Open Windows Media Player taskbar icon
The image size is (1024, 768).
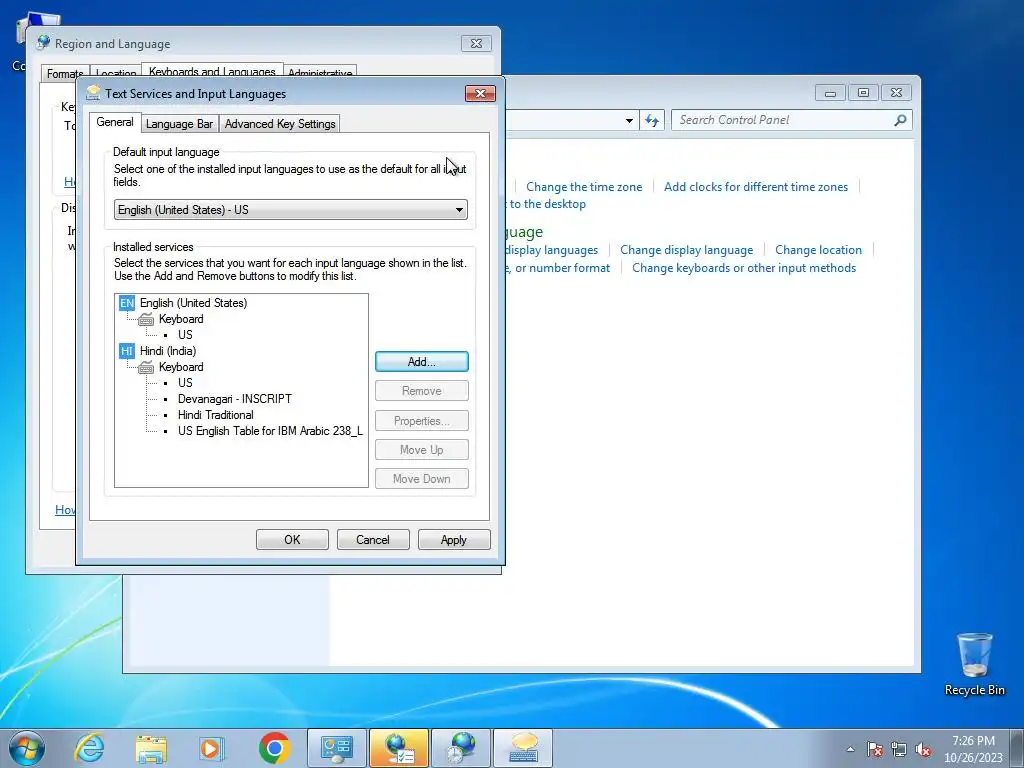(212, 748)
